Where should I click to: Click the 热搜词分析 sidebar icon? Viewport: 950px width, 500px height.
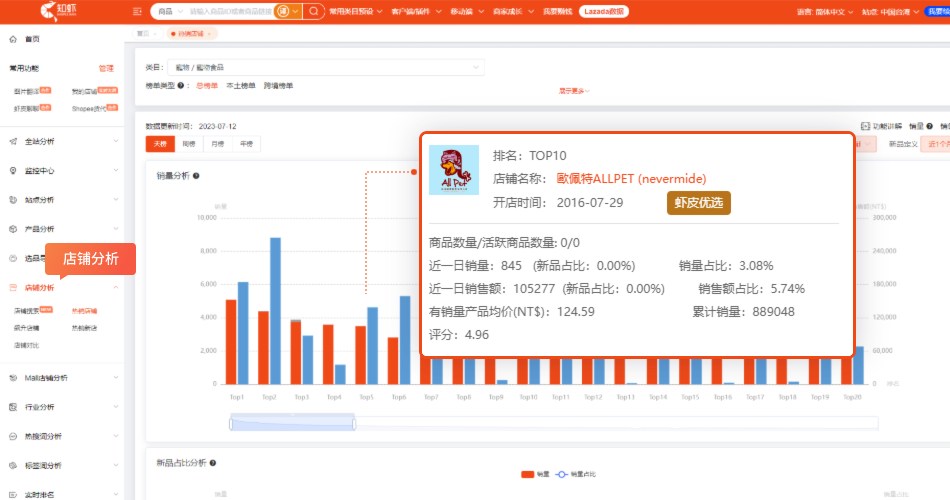[x=13, y=436]
